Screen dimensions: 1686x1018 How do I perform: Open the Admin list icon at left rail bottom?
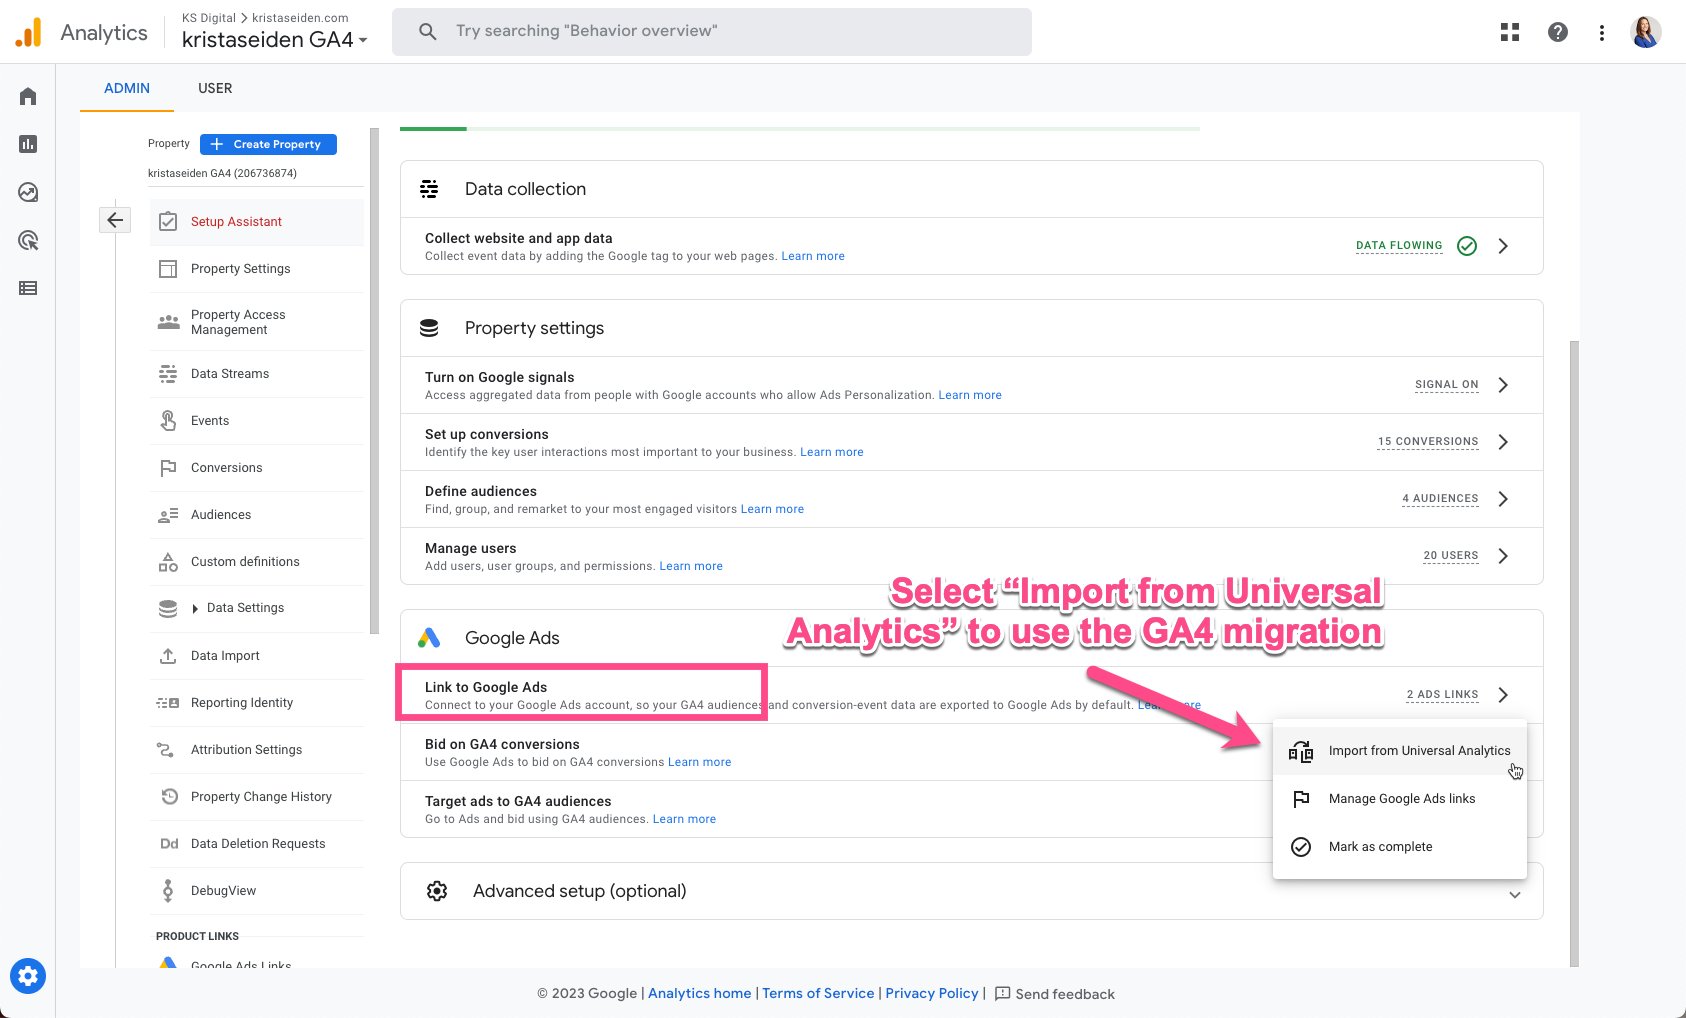pos(27,288)
